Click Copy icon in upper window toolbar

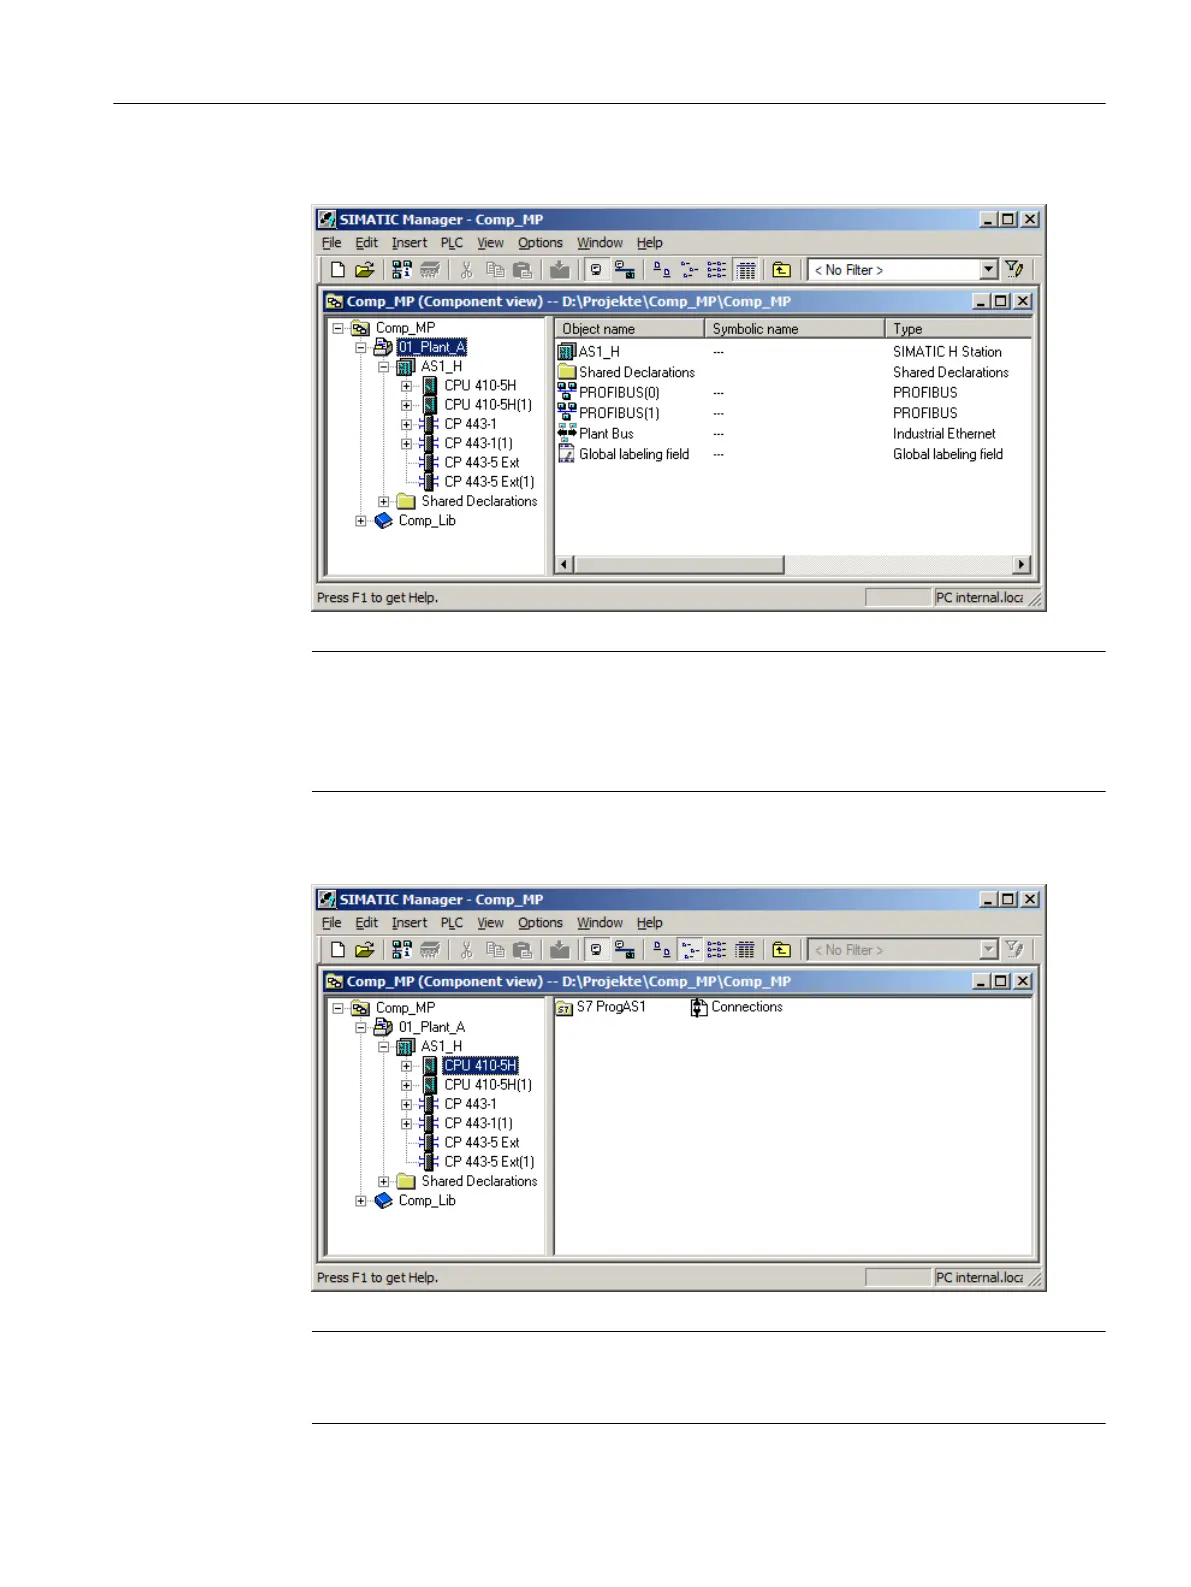tap(495, 270)
